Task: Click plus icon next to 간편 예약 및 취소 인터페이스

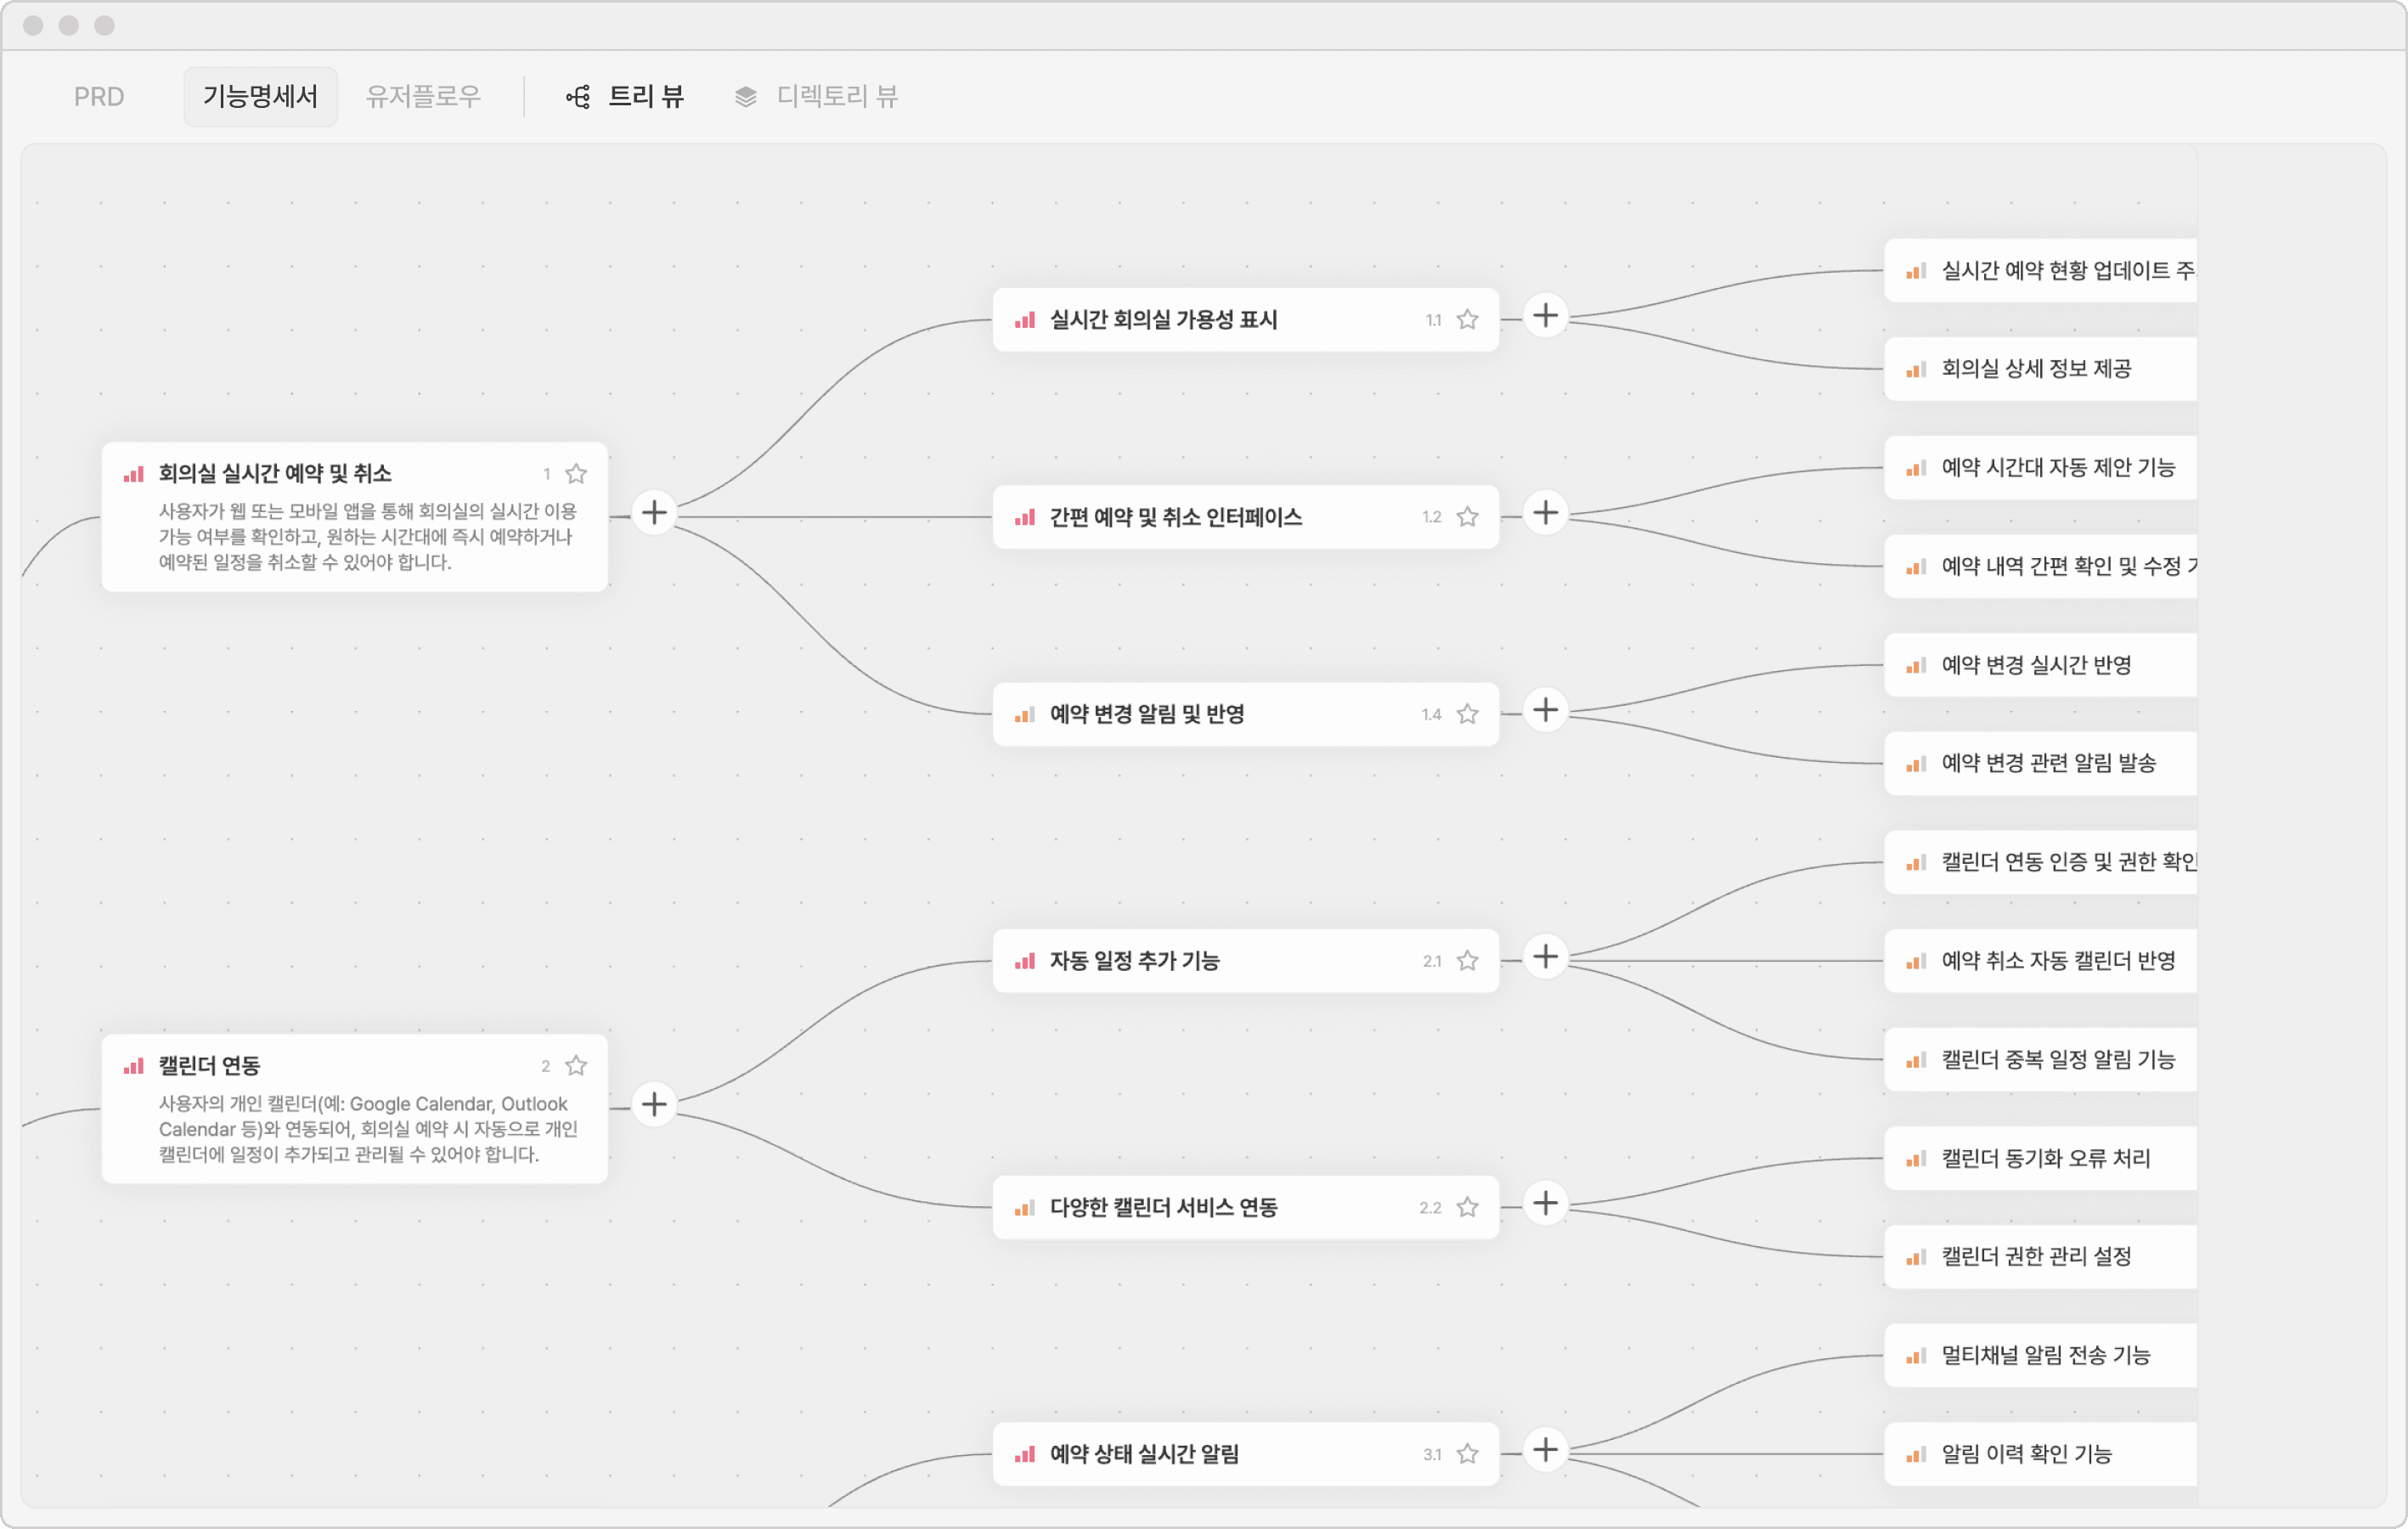Action: click(x=1545, y=513)
